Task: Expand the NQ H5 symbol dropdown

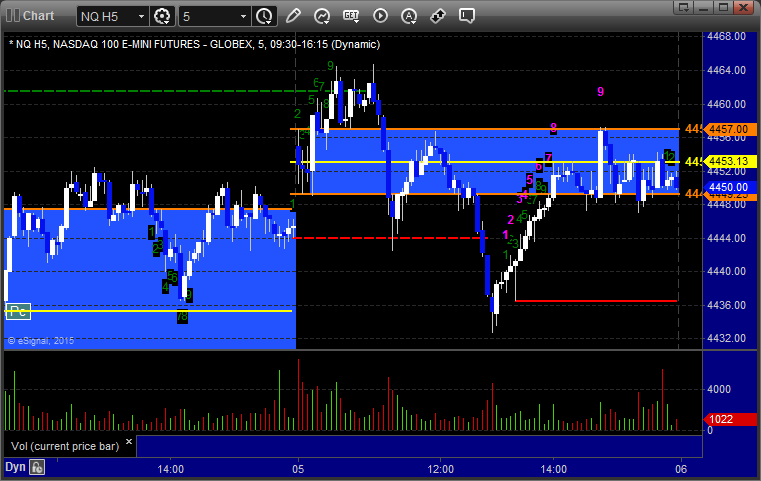Action: (x=141, y=17)
